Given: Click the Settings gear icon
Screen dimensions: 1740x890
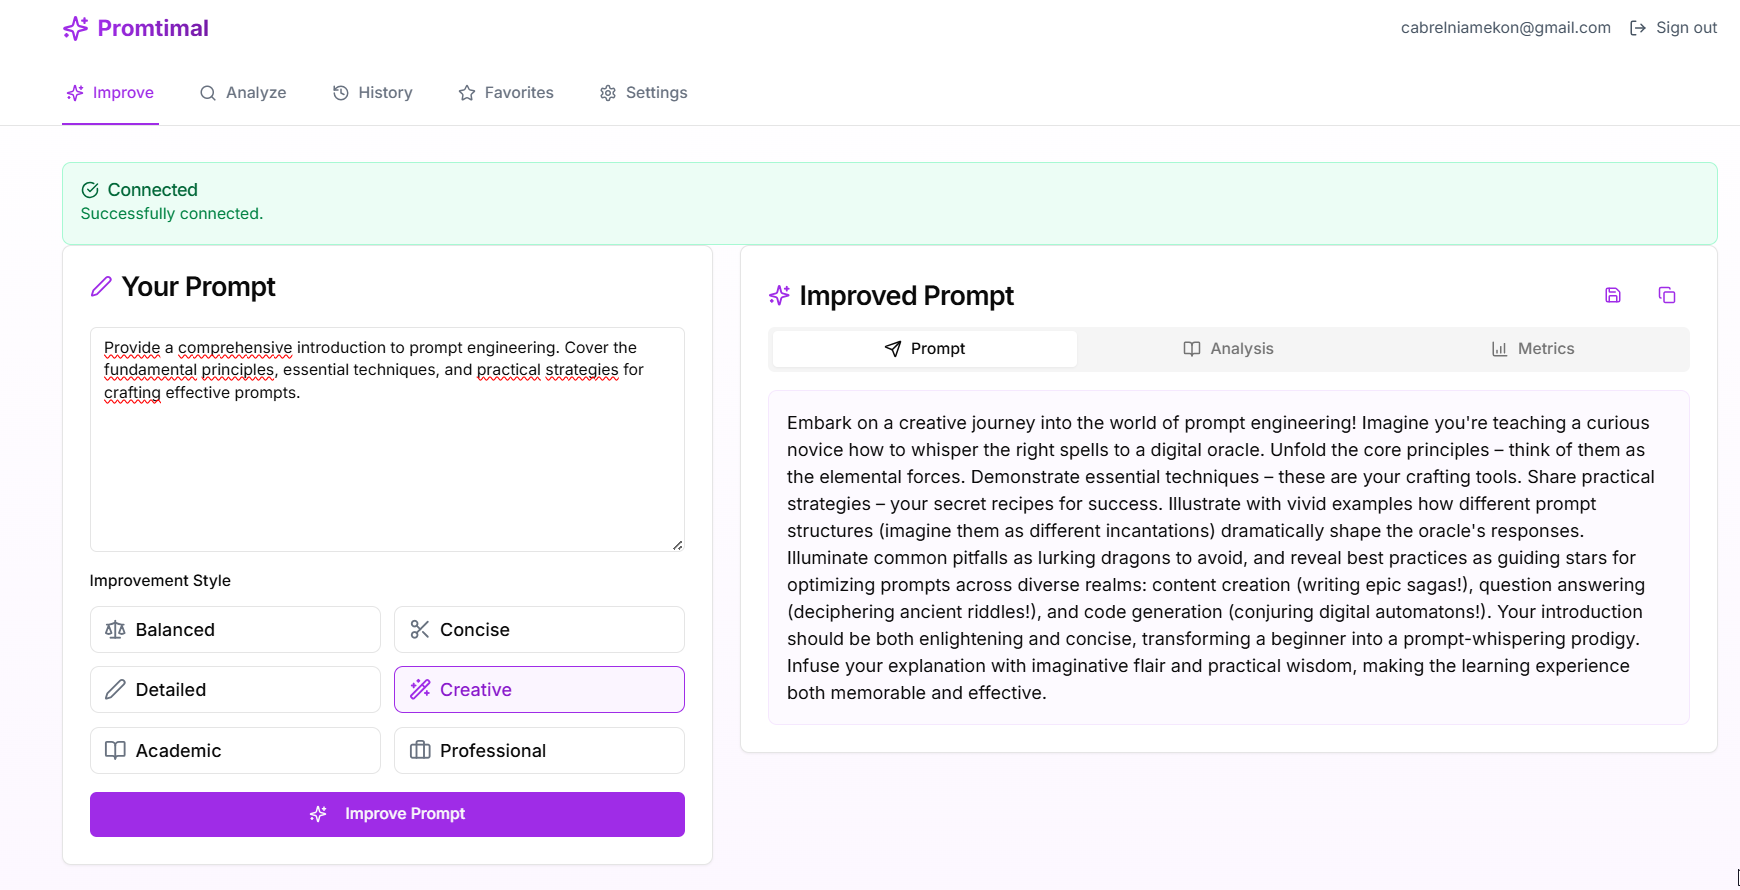Looking at the screenshot, I should click(x=608, y=93).
